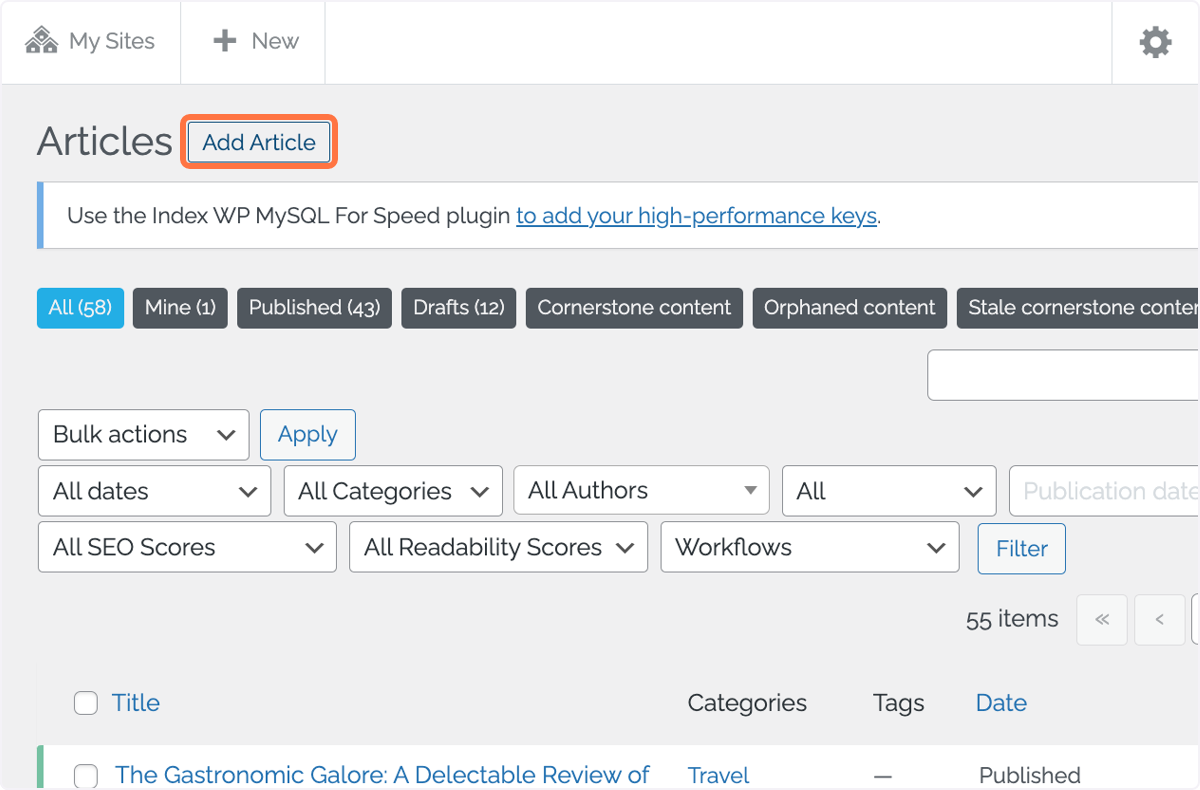Screen dimensions: 1200x790
Task: Click the 55 items count text
Action: [1012, 619]
